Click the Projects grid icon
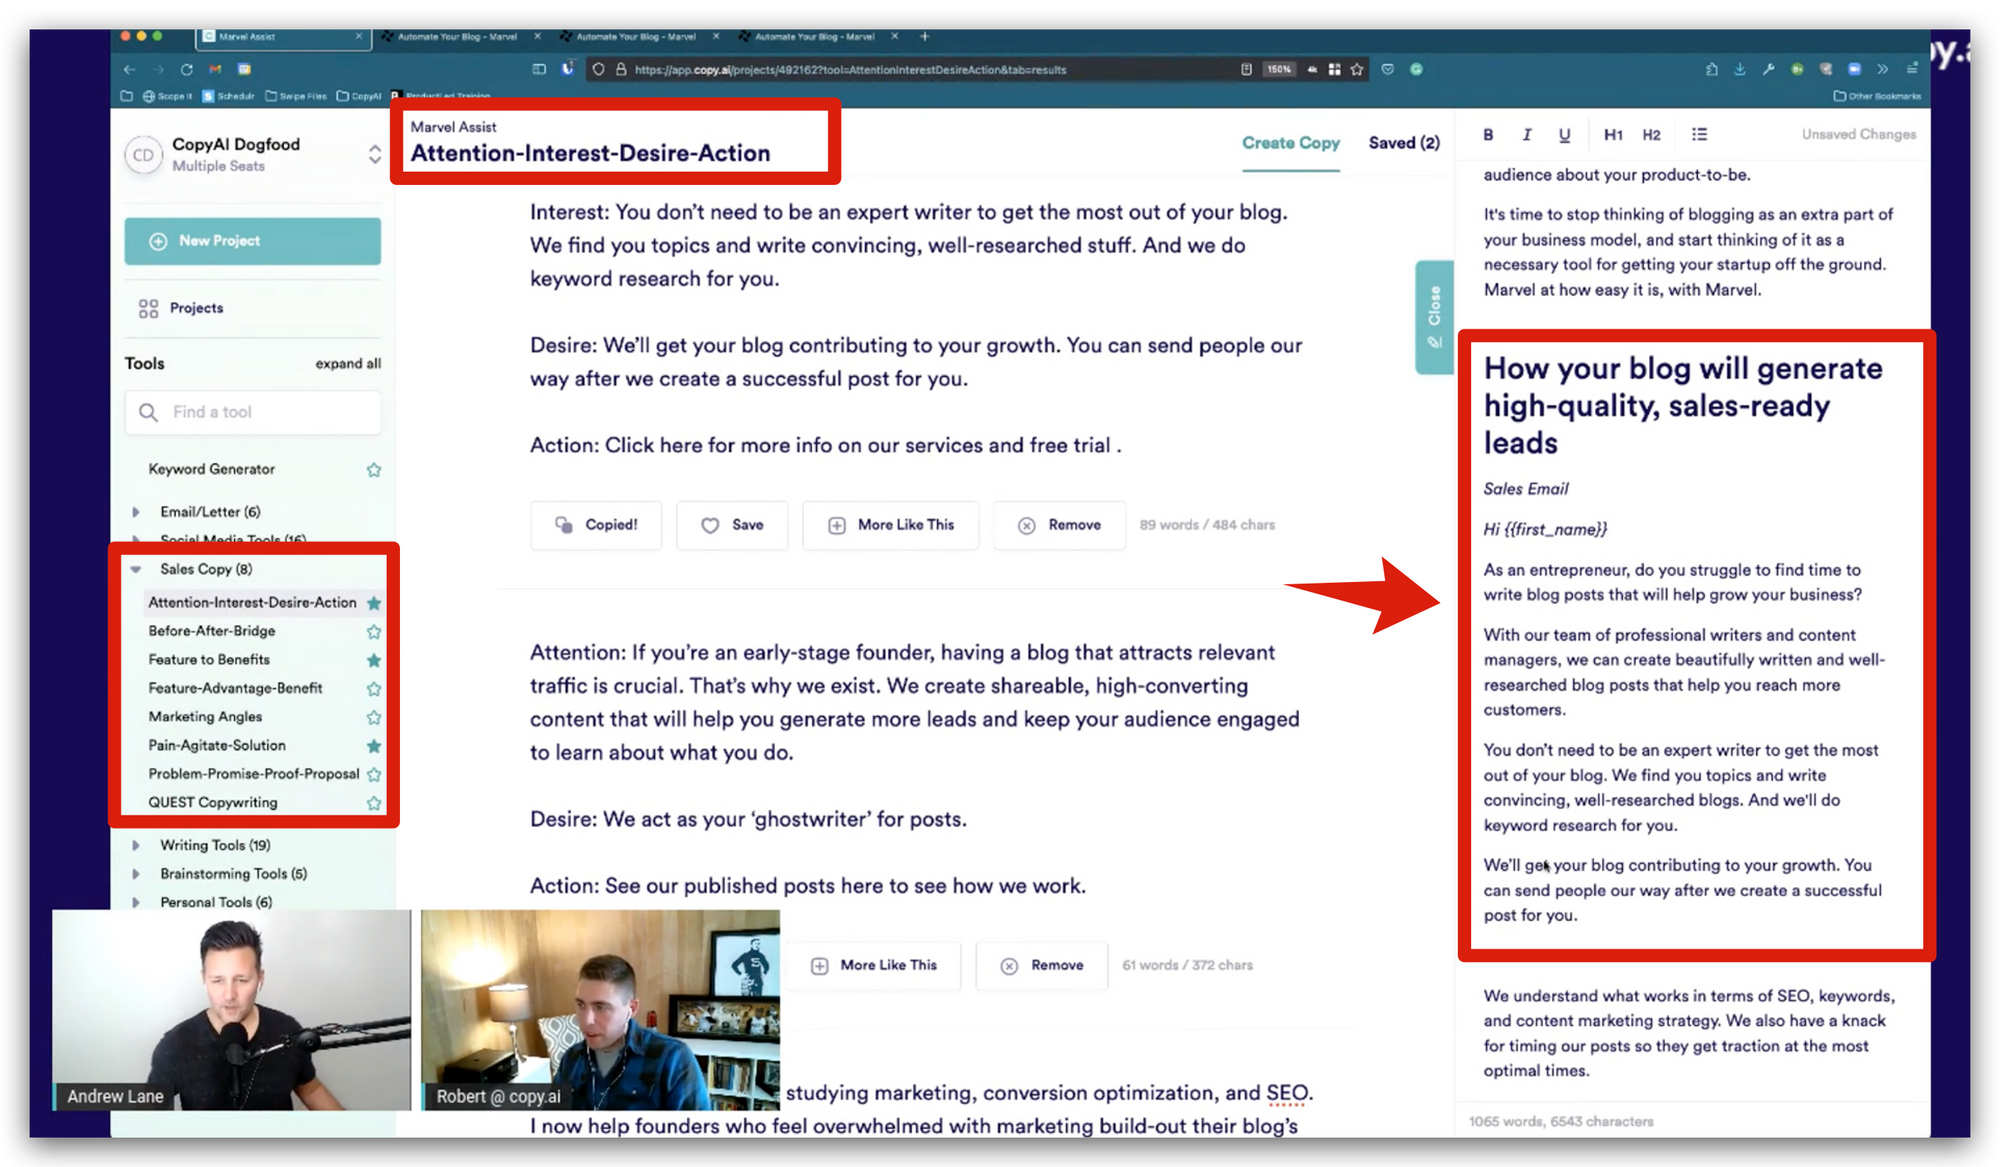 click(148, 308)
